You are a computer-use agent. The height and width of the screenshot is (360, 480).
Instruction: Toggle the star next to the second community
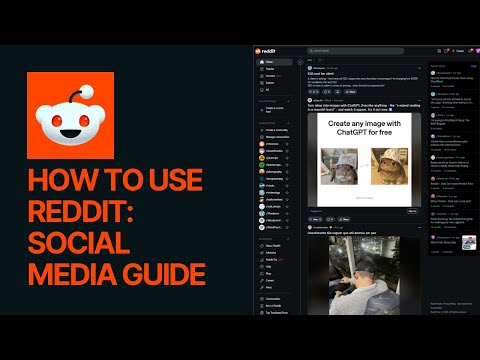point(287,151)
